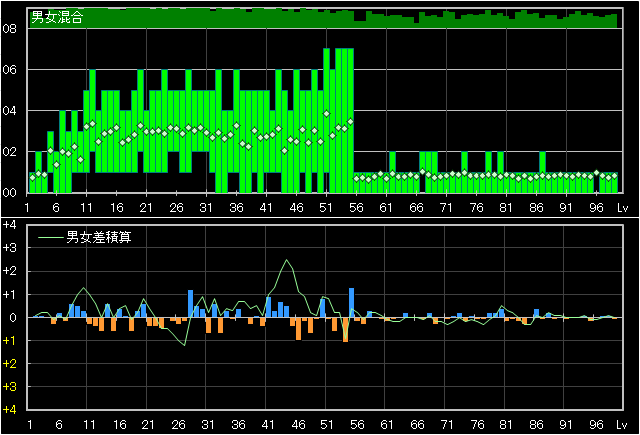Click the Lv label on 男女差積算 x-axis
640x435 pixels.
point(621,425)
